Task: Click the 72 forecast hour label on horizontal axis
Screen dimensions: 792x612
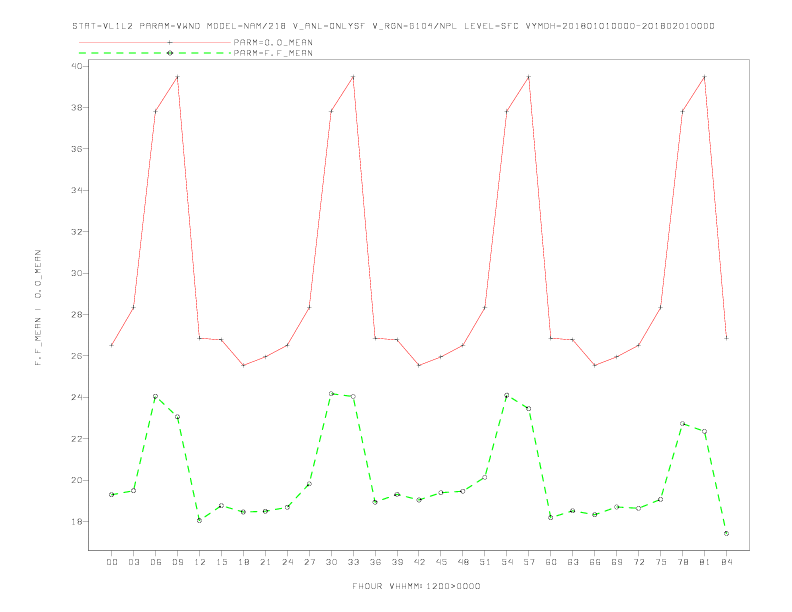Action: pyautogui.click(x=638, y=562)
